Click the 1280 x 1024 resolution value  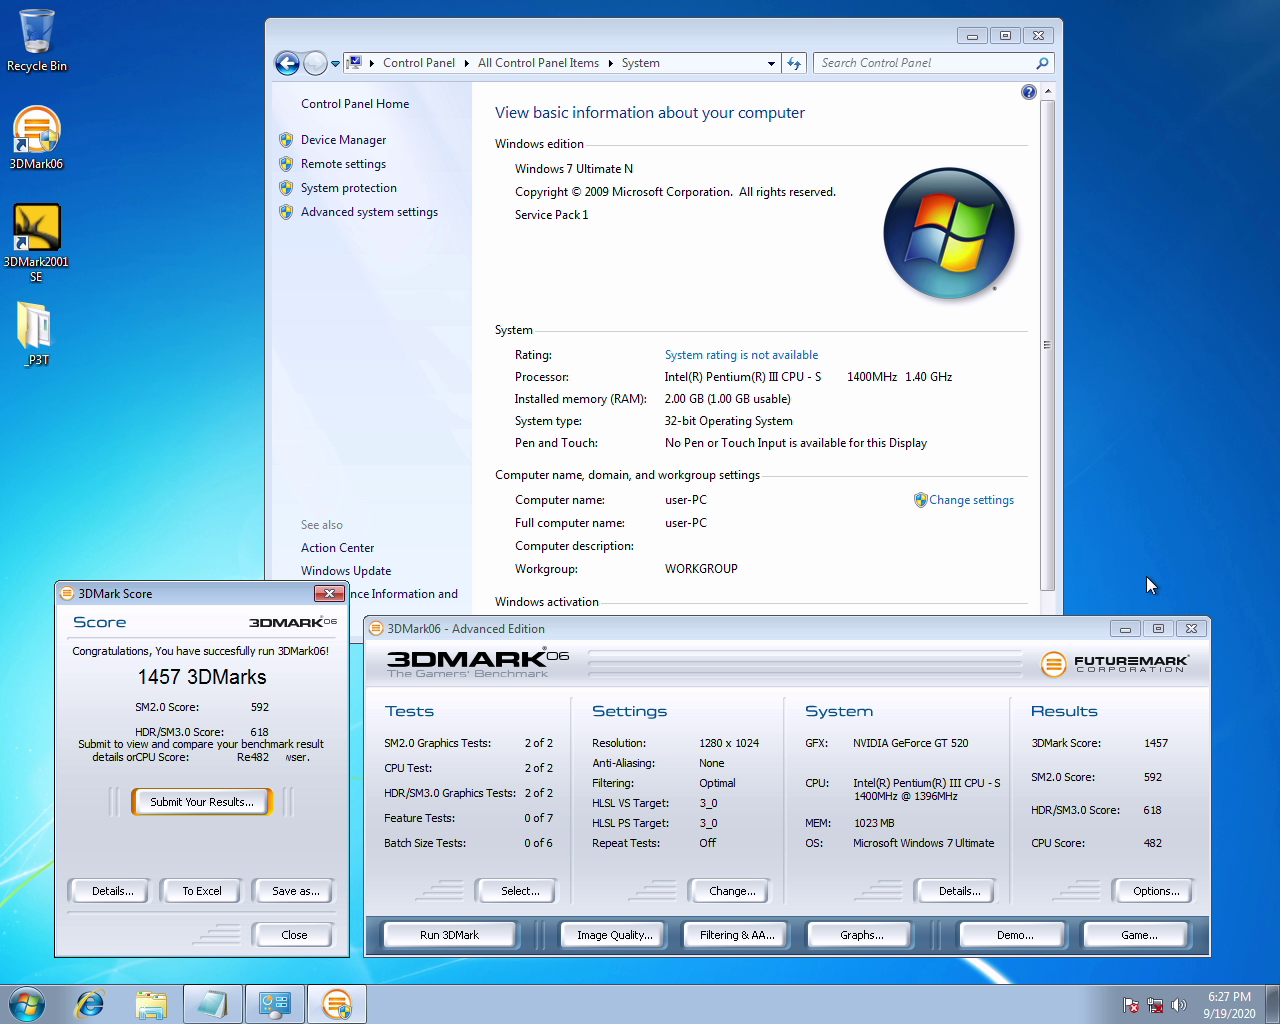click(x=729, y=743)
